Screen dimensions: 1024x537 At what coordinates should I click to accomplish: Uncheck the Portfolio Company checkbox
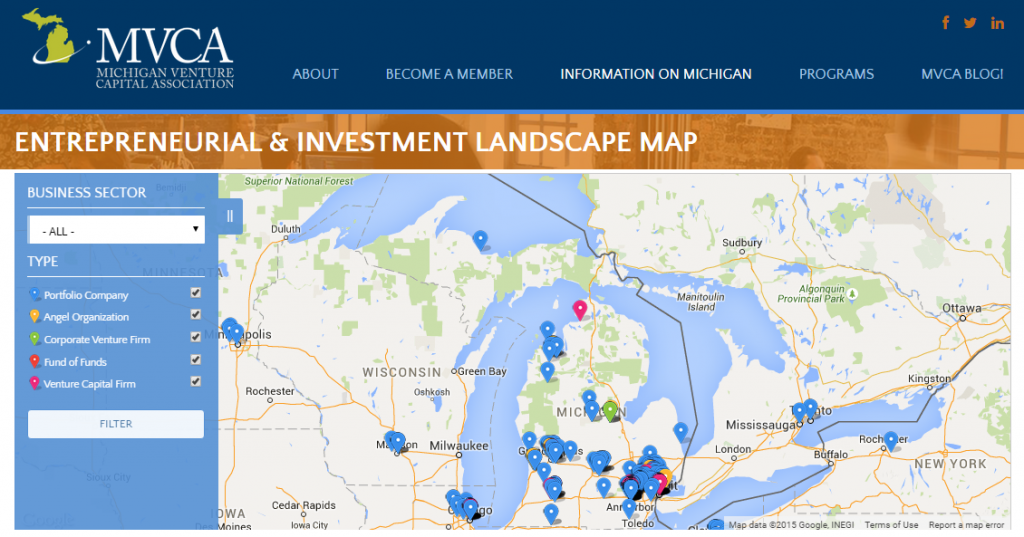click(196, 293)
